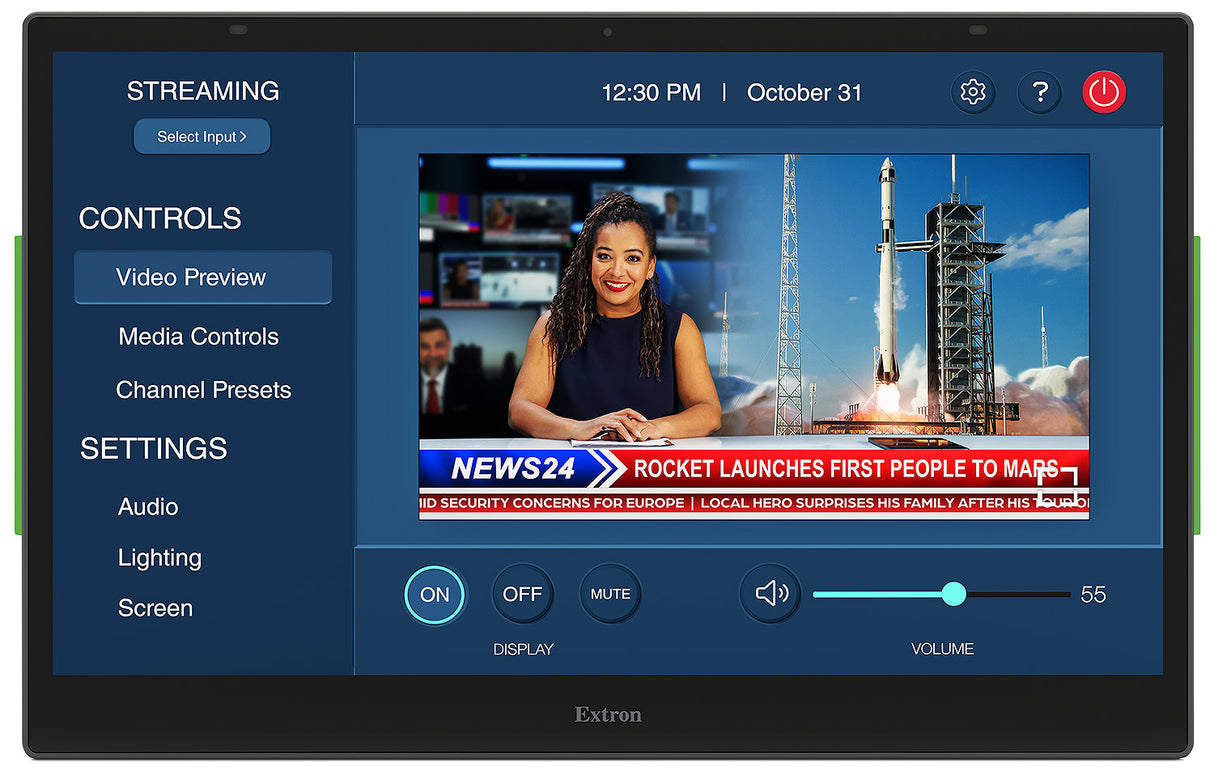Open Audio settings
The height and width of the screenshot is (775, 1214).
coord(148,507)
